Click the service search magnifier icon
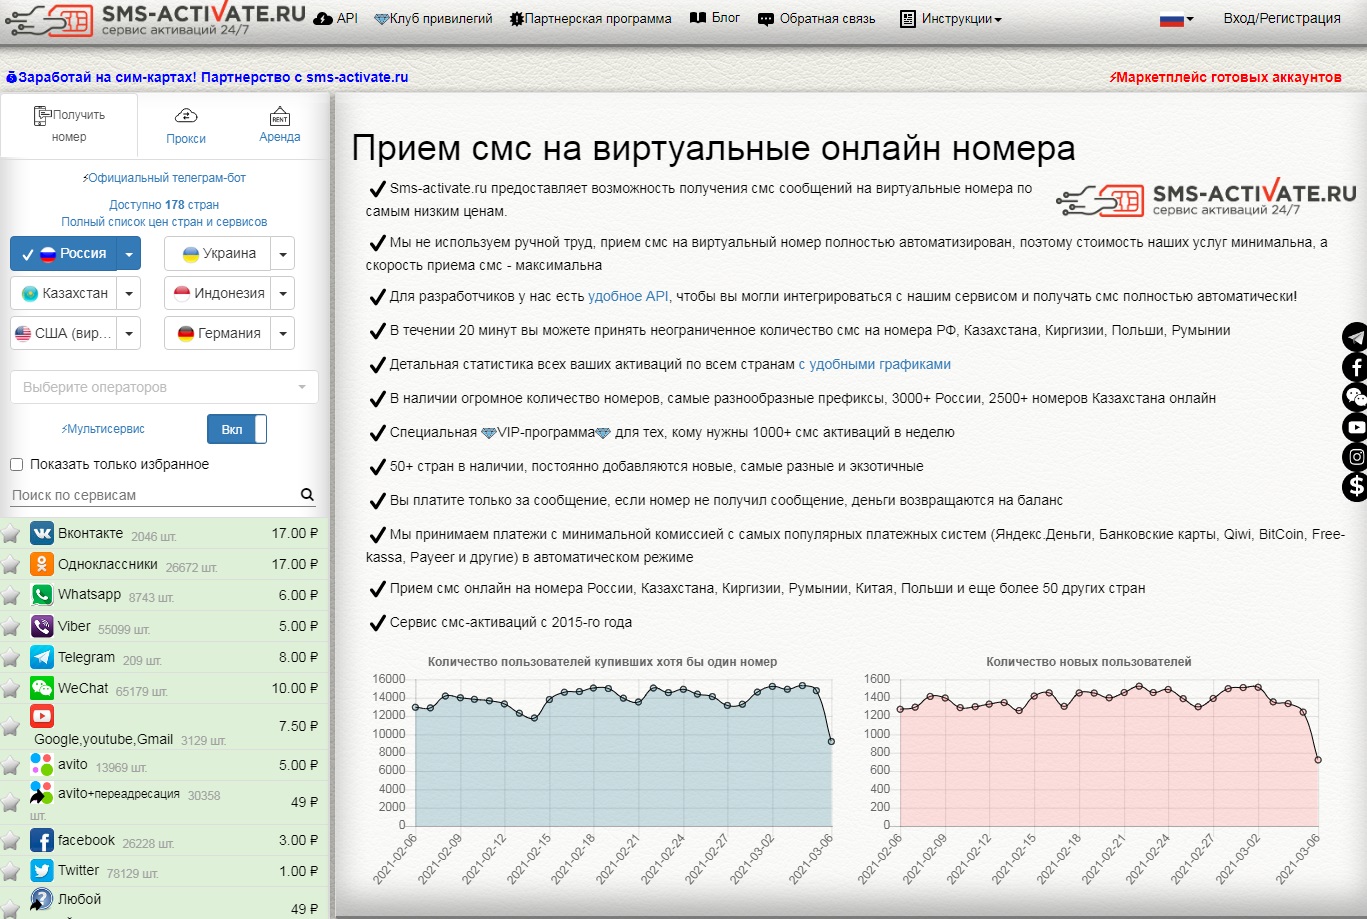 coord(307,494)
